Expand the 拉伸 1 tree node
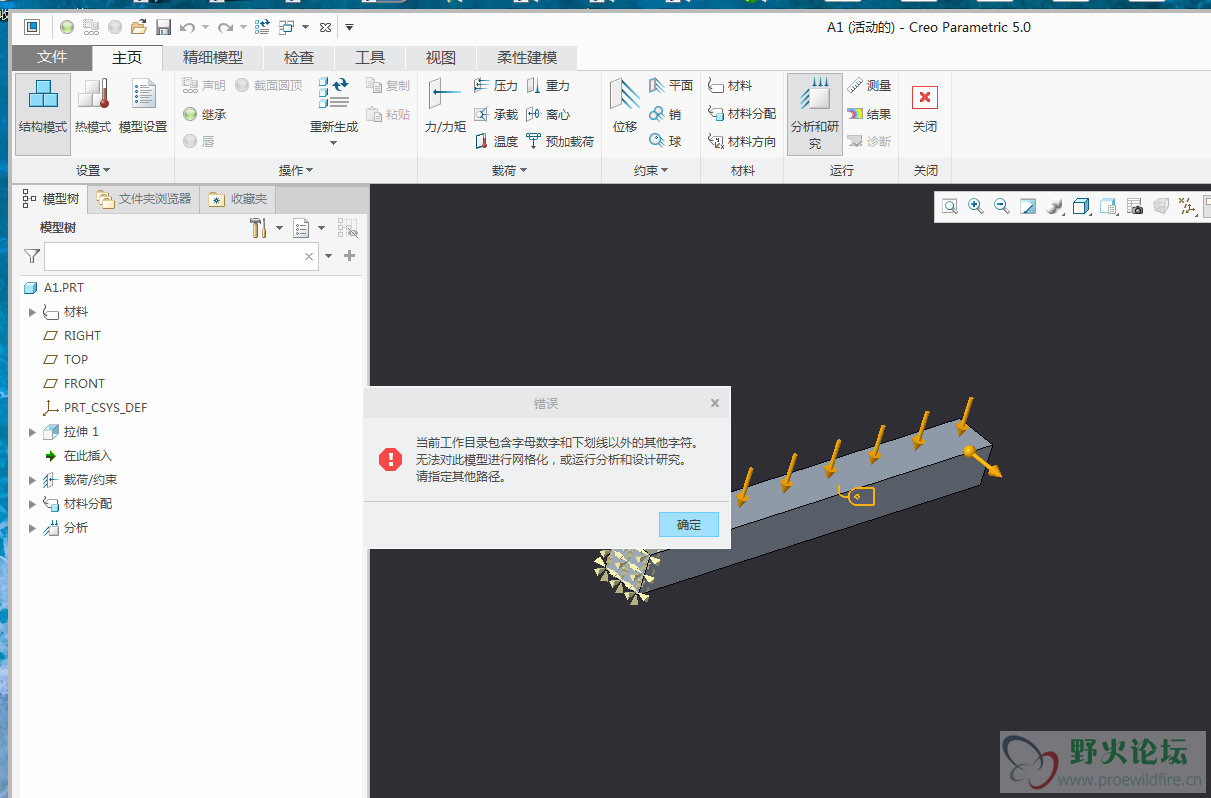The image size is (1211, 798). point(32,432)
